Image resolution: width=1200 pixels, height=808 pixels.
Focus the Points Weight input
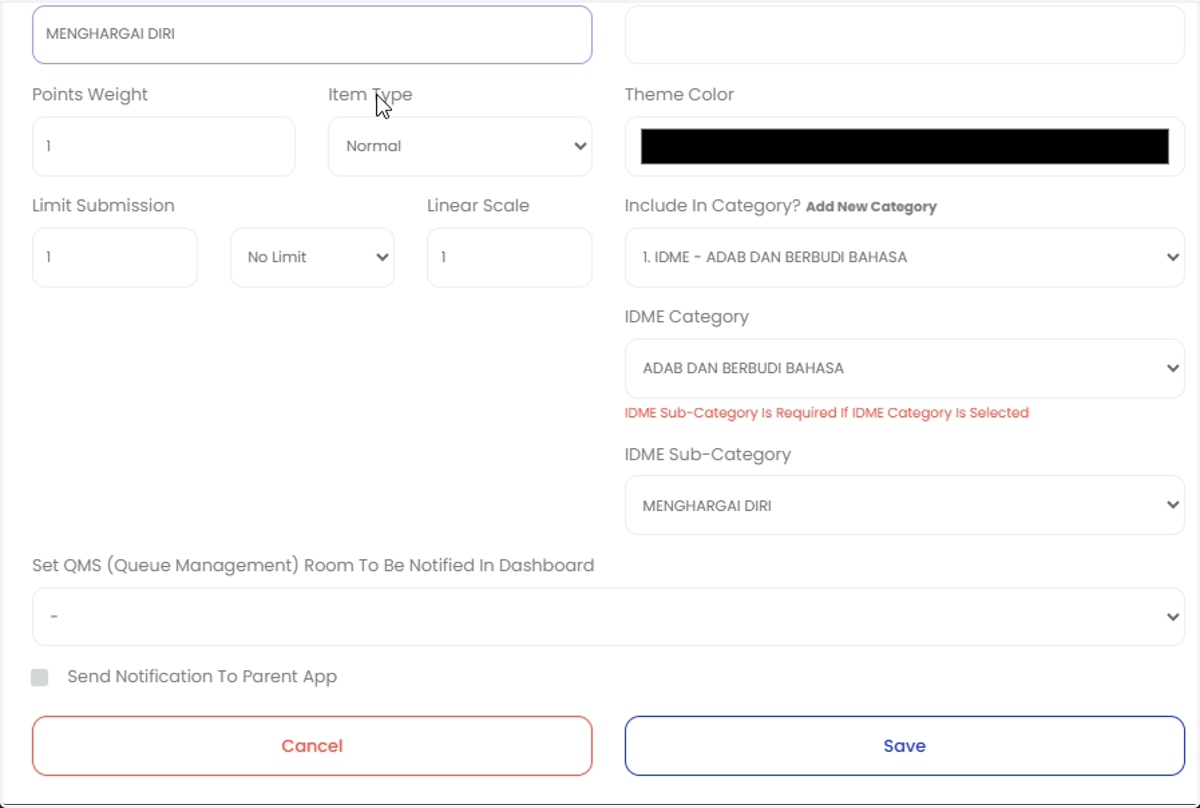[164, 146]
